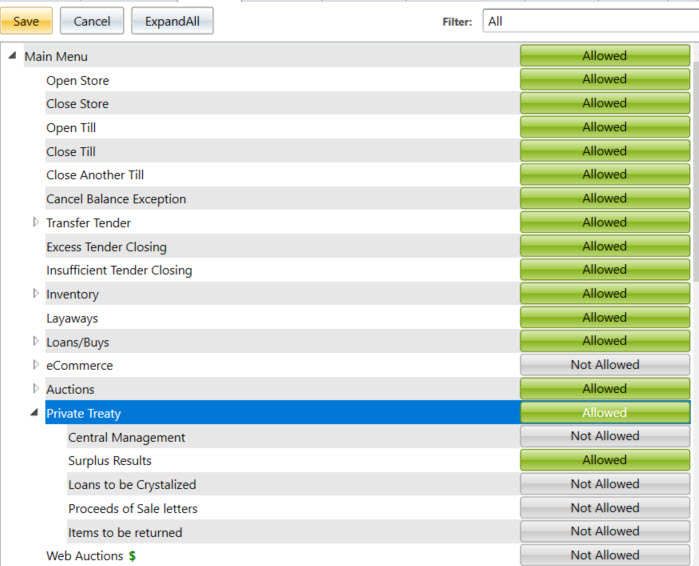Focus the Filter input field
The width and height of the screenshot is (699, 566).
click(590, 21)
